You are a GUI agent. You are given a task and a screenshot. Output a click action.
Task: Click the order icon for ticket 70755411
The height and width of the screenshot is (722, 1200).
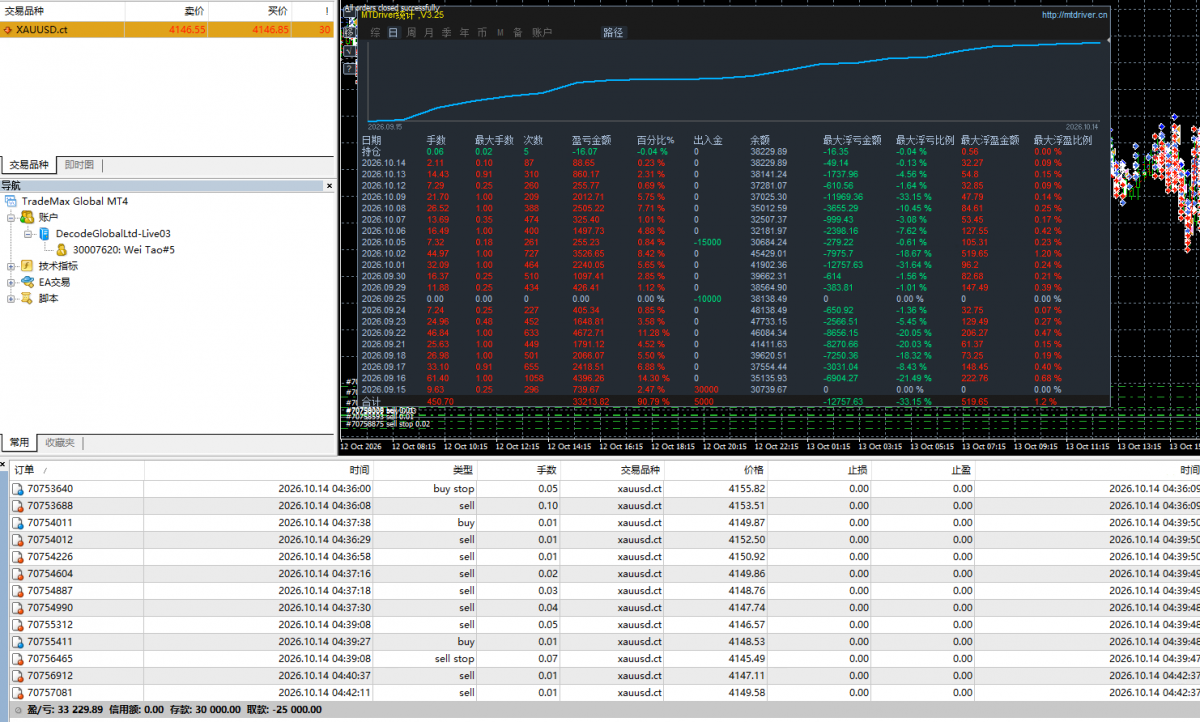coord(18,642)
